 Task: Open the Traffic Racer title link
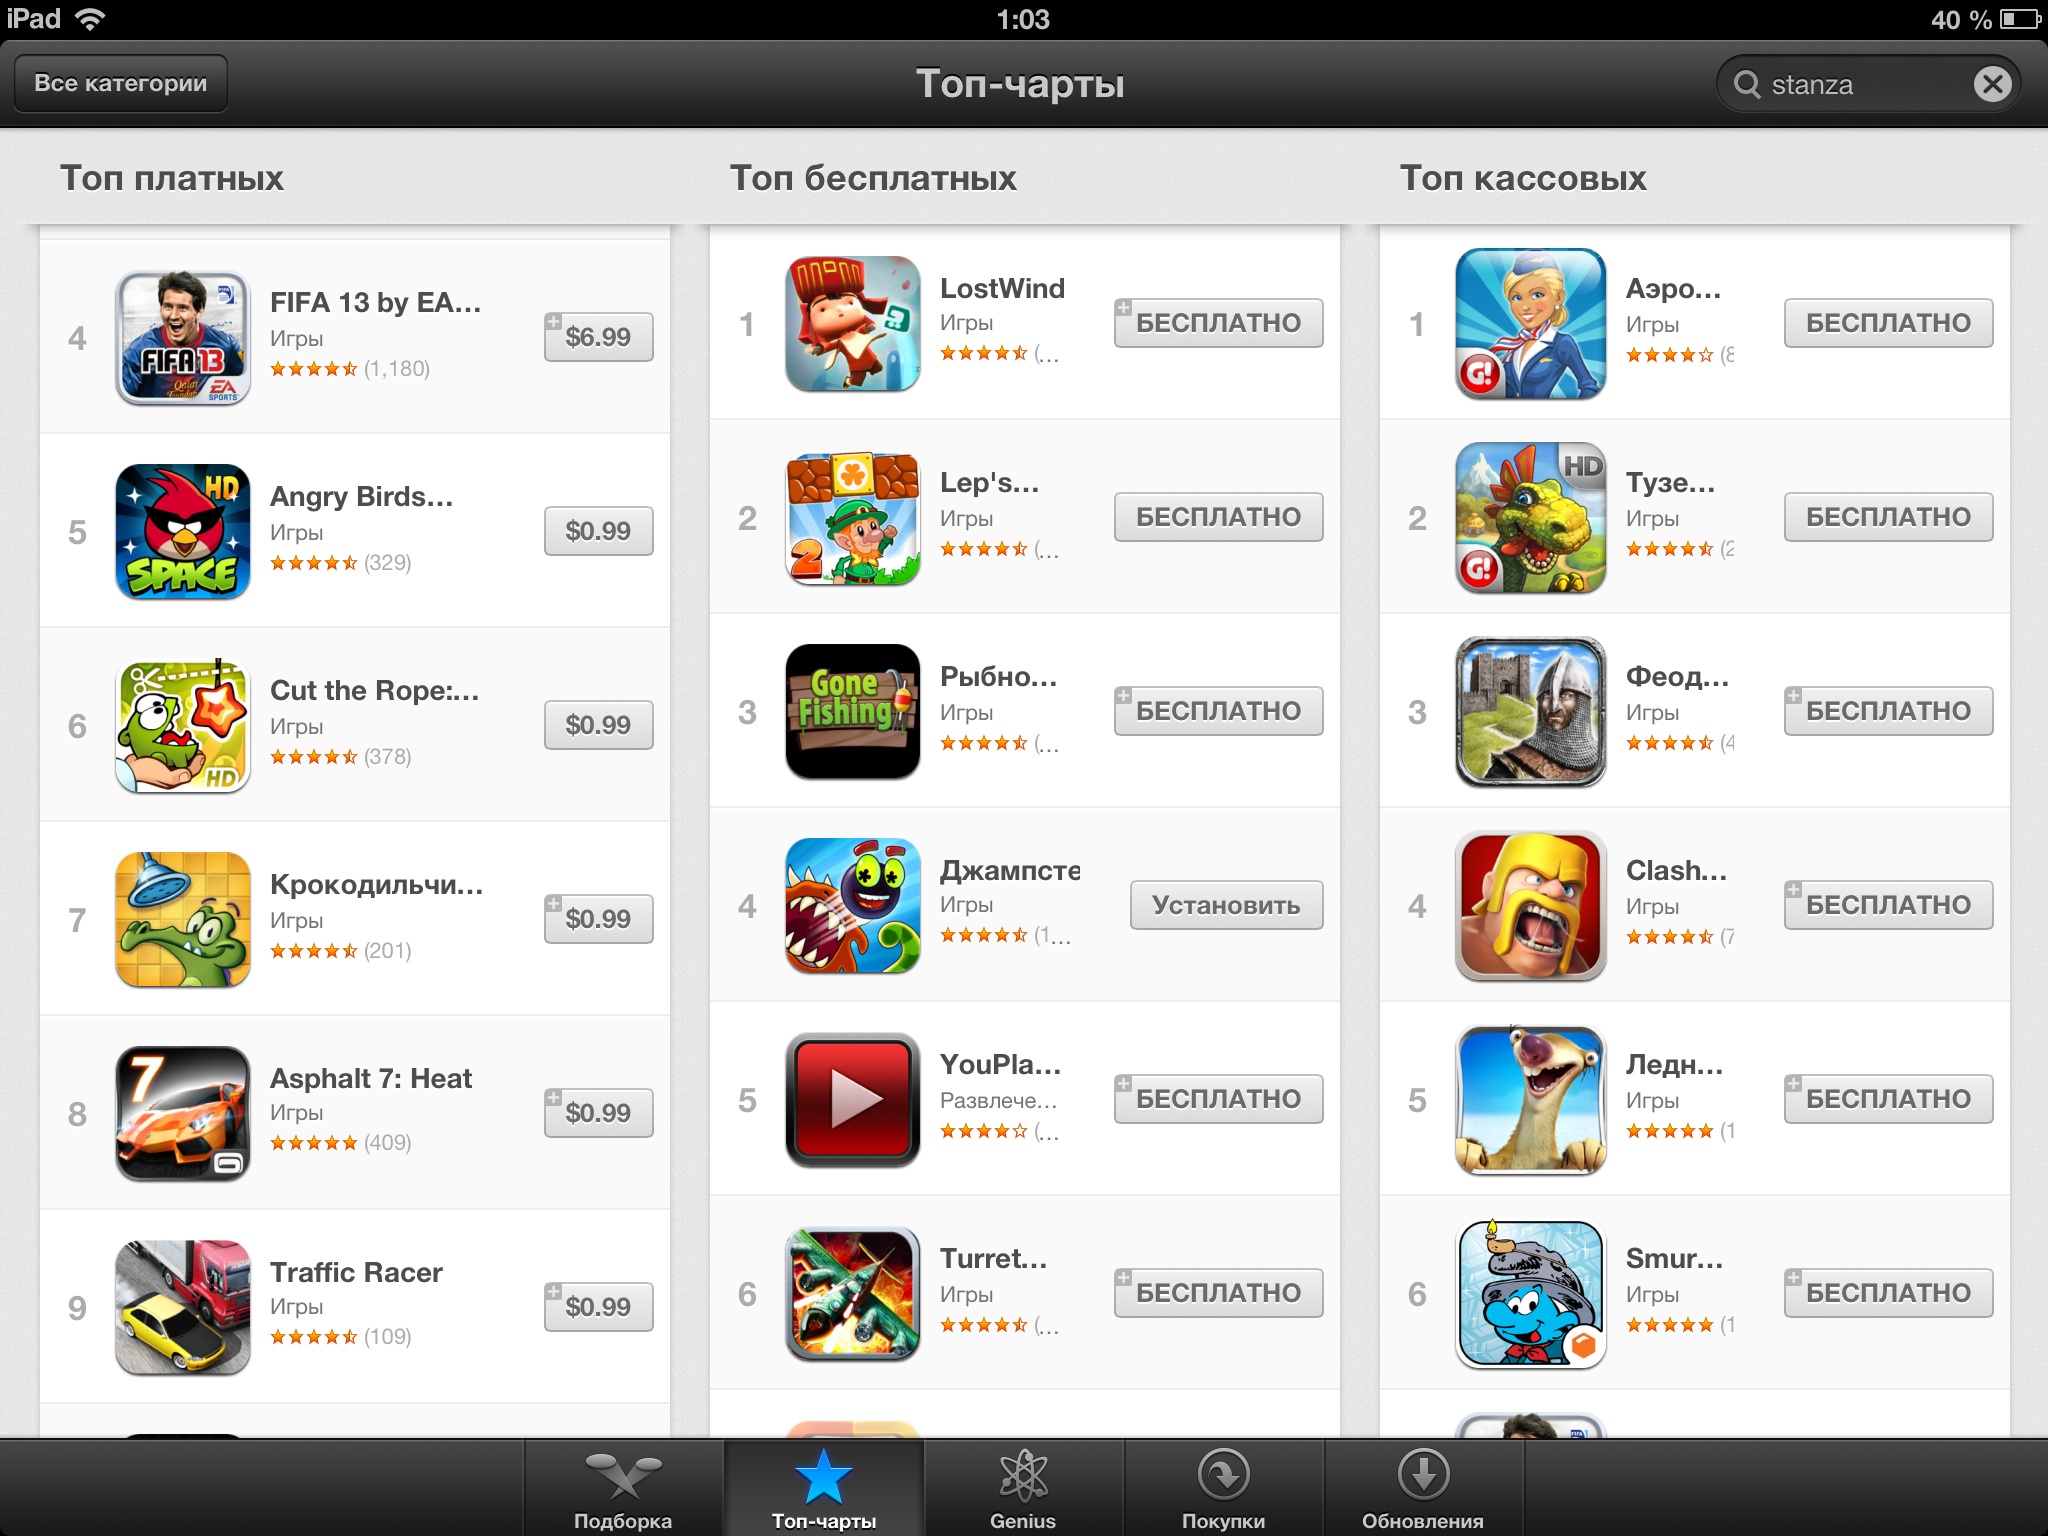tap(356, 1272)
